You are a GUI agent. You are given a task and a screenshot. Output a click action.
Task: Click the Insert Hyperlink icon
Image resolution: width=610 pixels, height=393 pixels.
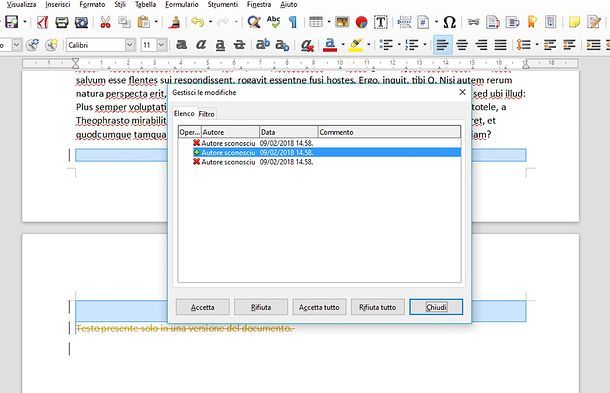[x=473, y=22]
